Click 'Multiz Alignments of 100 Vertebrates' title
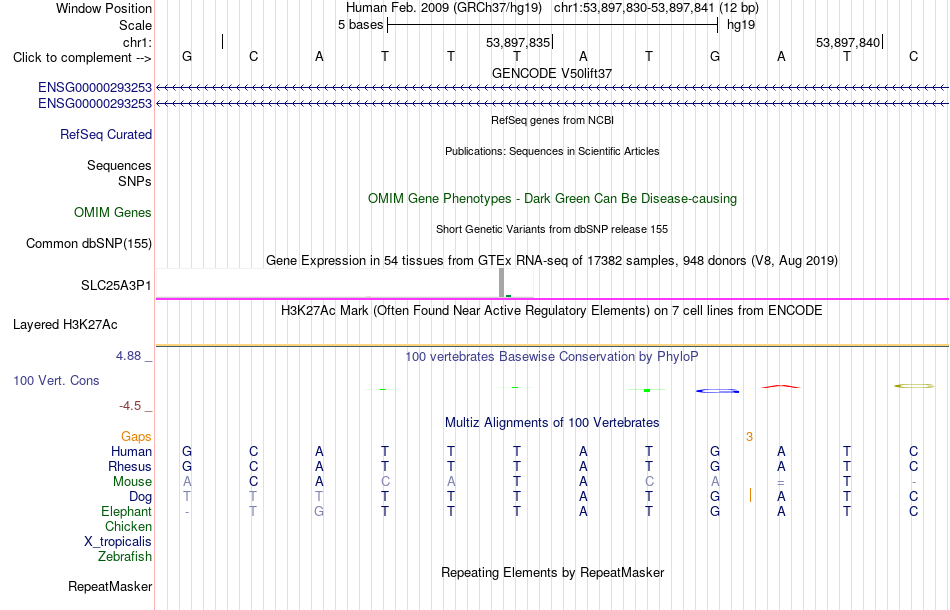 tap(552, 423)
